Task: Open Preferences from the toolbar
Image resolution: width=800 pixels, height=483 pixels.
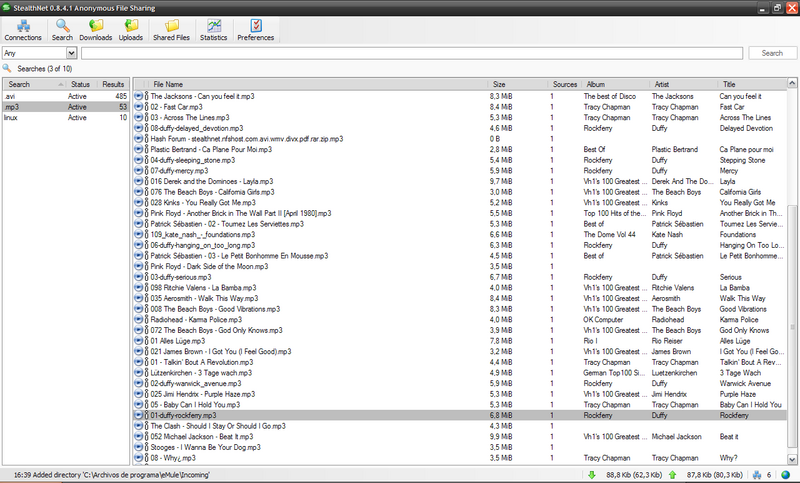Action: click(x=256, y=29)
